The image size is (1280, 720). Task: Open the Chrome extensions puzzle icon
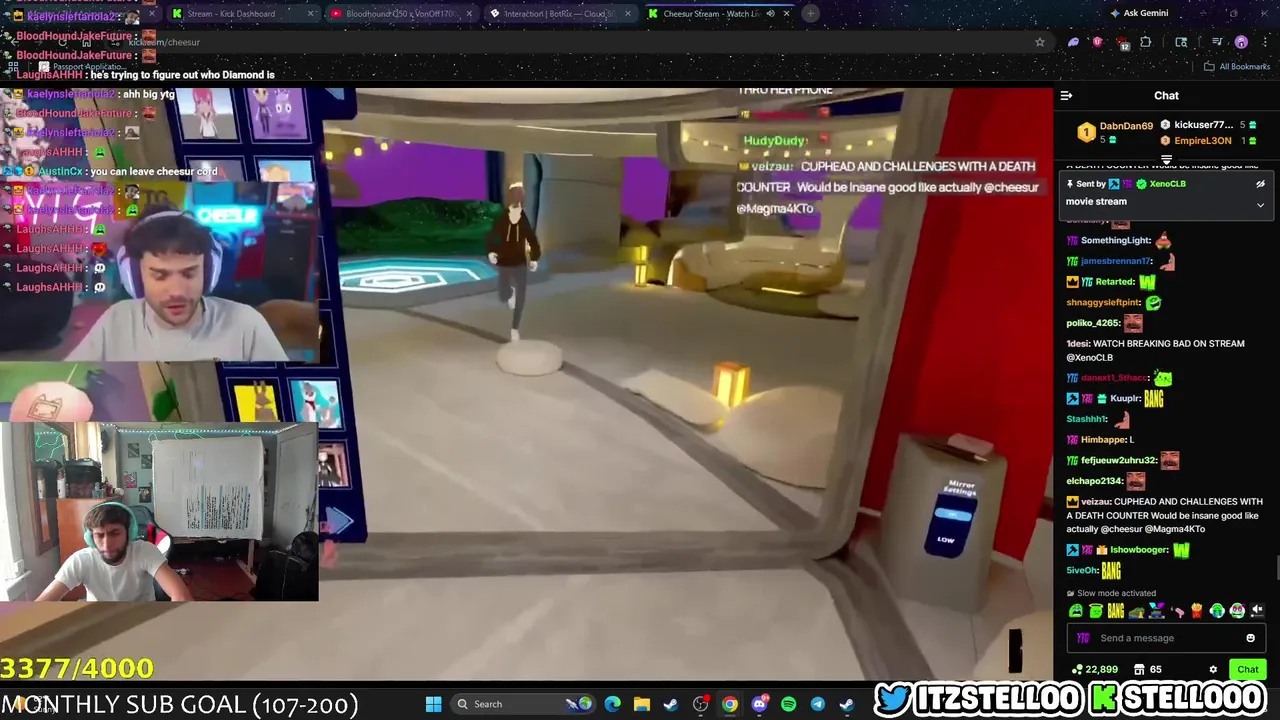pos(1146,42)
